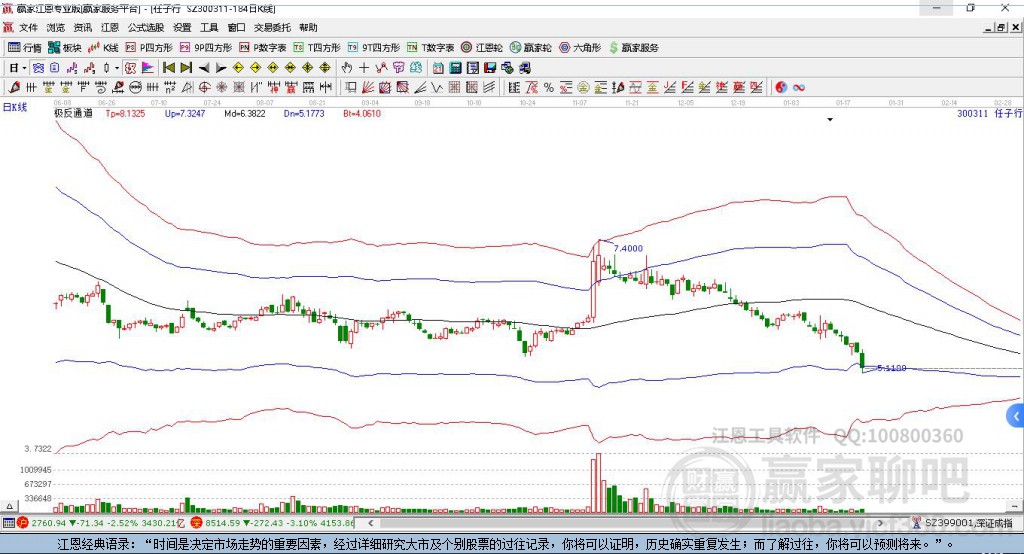Open the calendar icon in toolbar

pyautogui.click(x=438, y=68)
